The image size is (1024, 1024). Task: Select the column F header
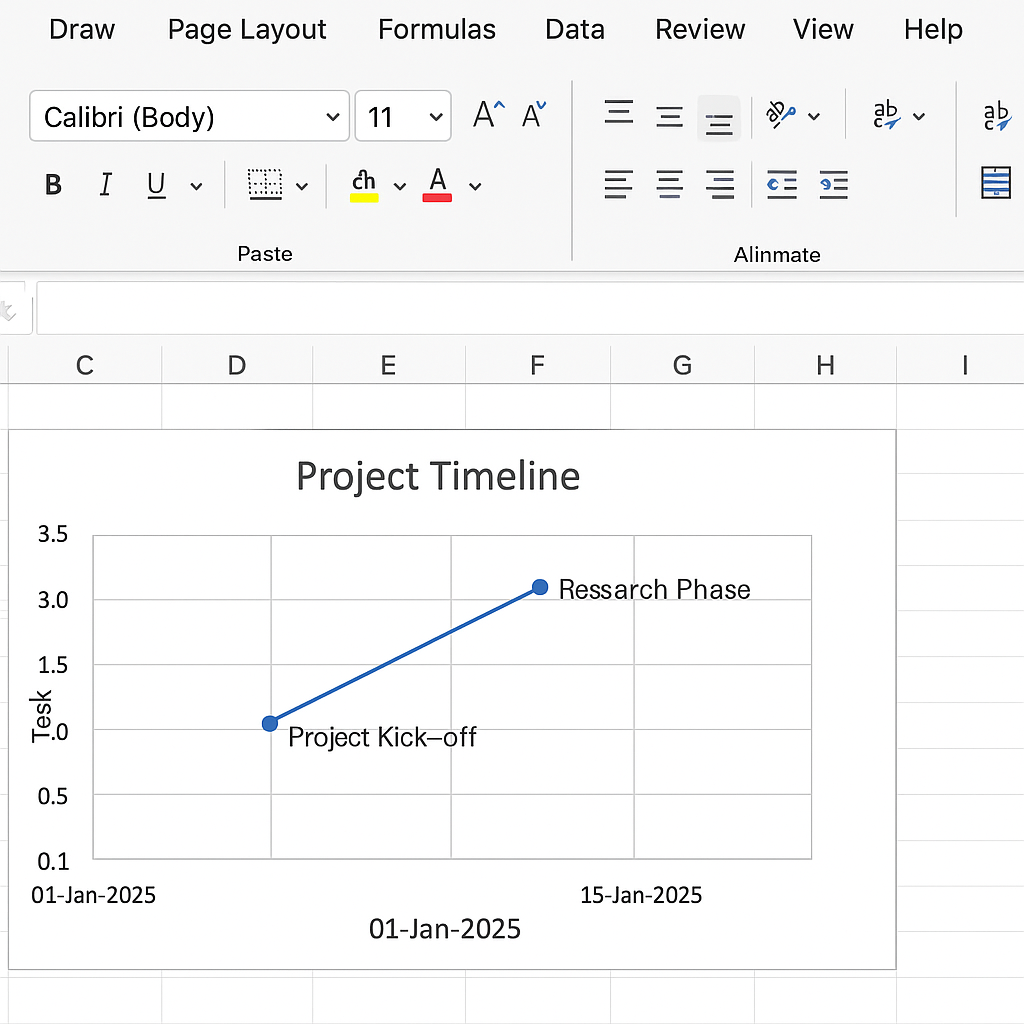(537, 366)
